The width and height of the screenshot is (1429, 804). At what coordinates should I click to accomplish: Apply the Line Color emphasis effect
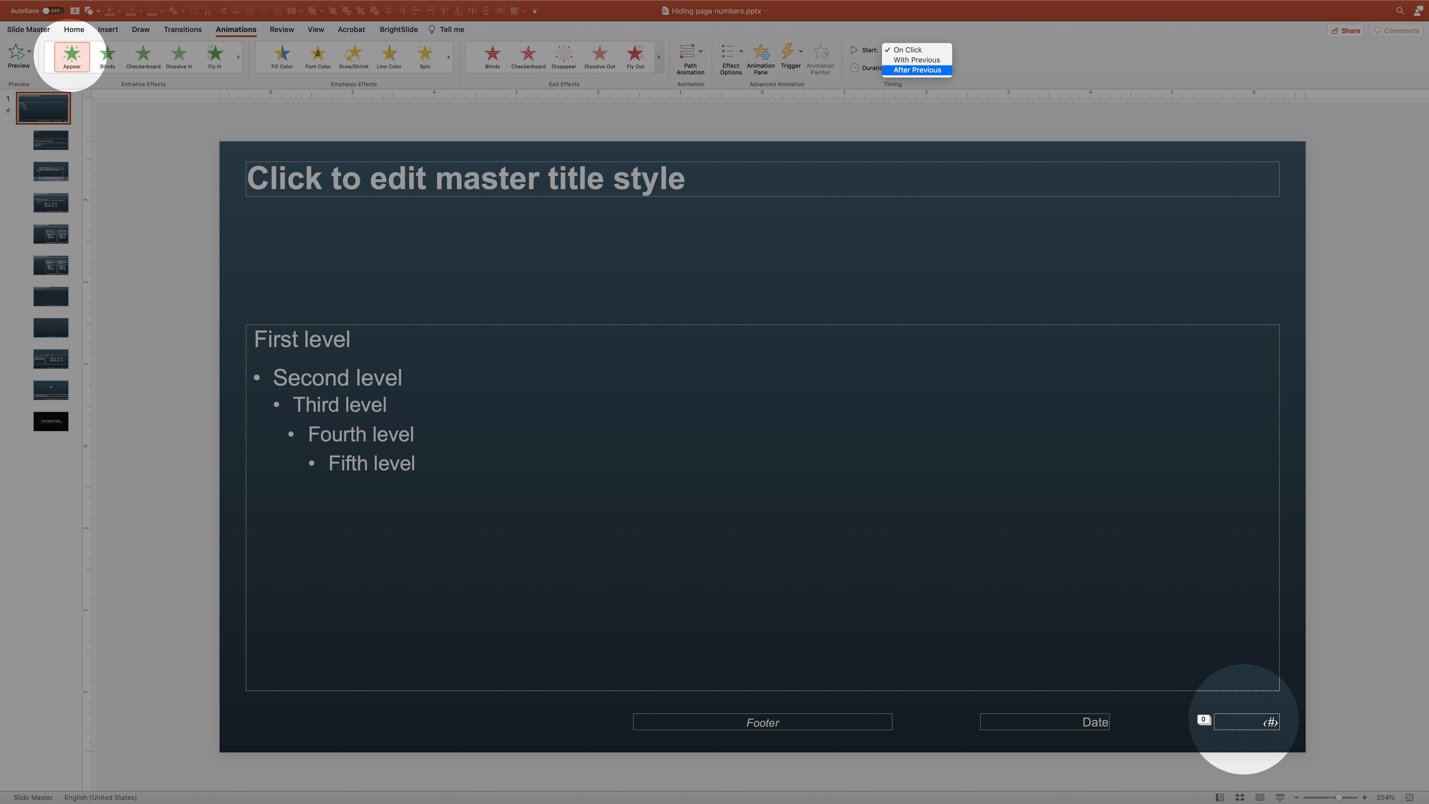point(389,57)
